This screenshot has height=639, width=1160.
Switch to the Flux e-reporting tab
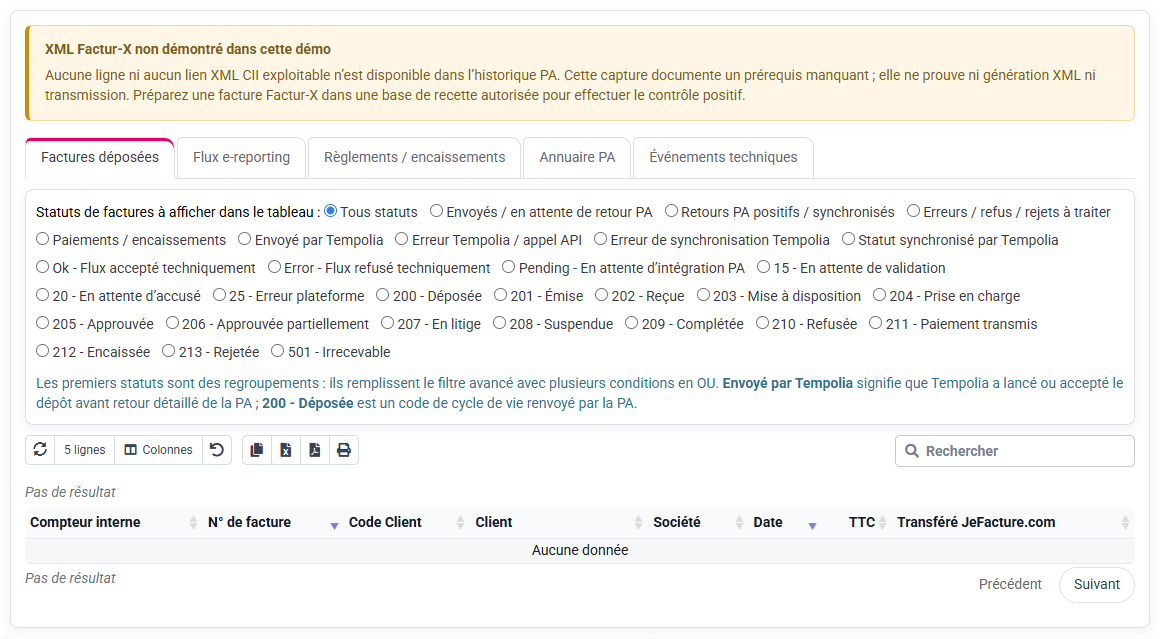click(x=241, y=158)
